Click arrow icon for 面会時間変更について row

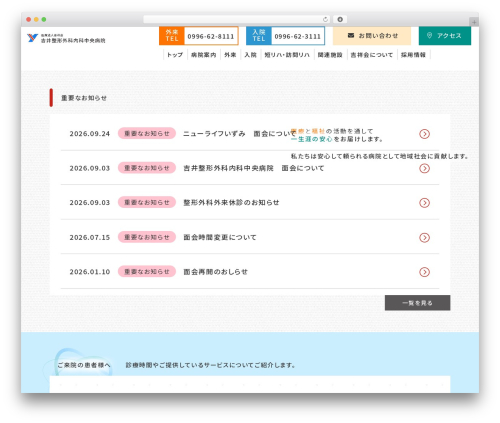[x=424, y=237]
